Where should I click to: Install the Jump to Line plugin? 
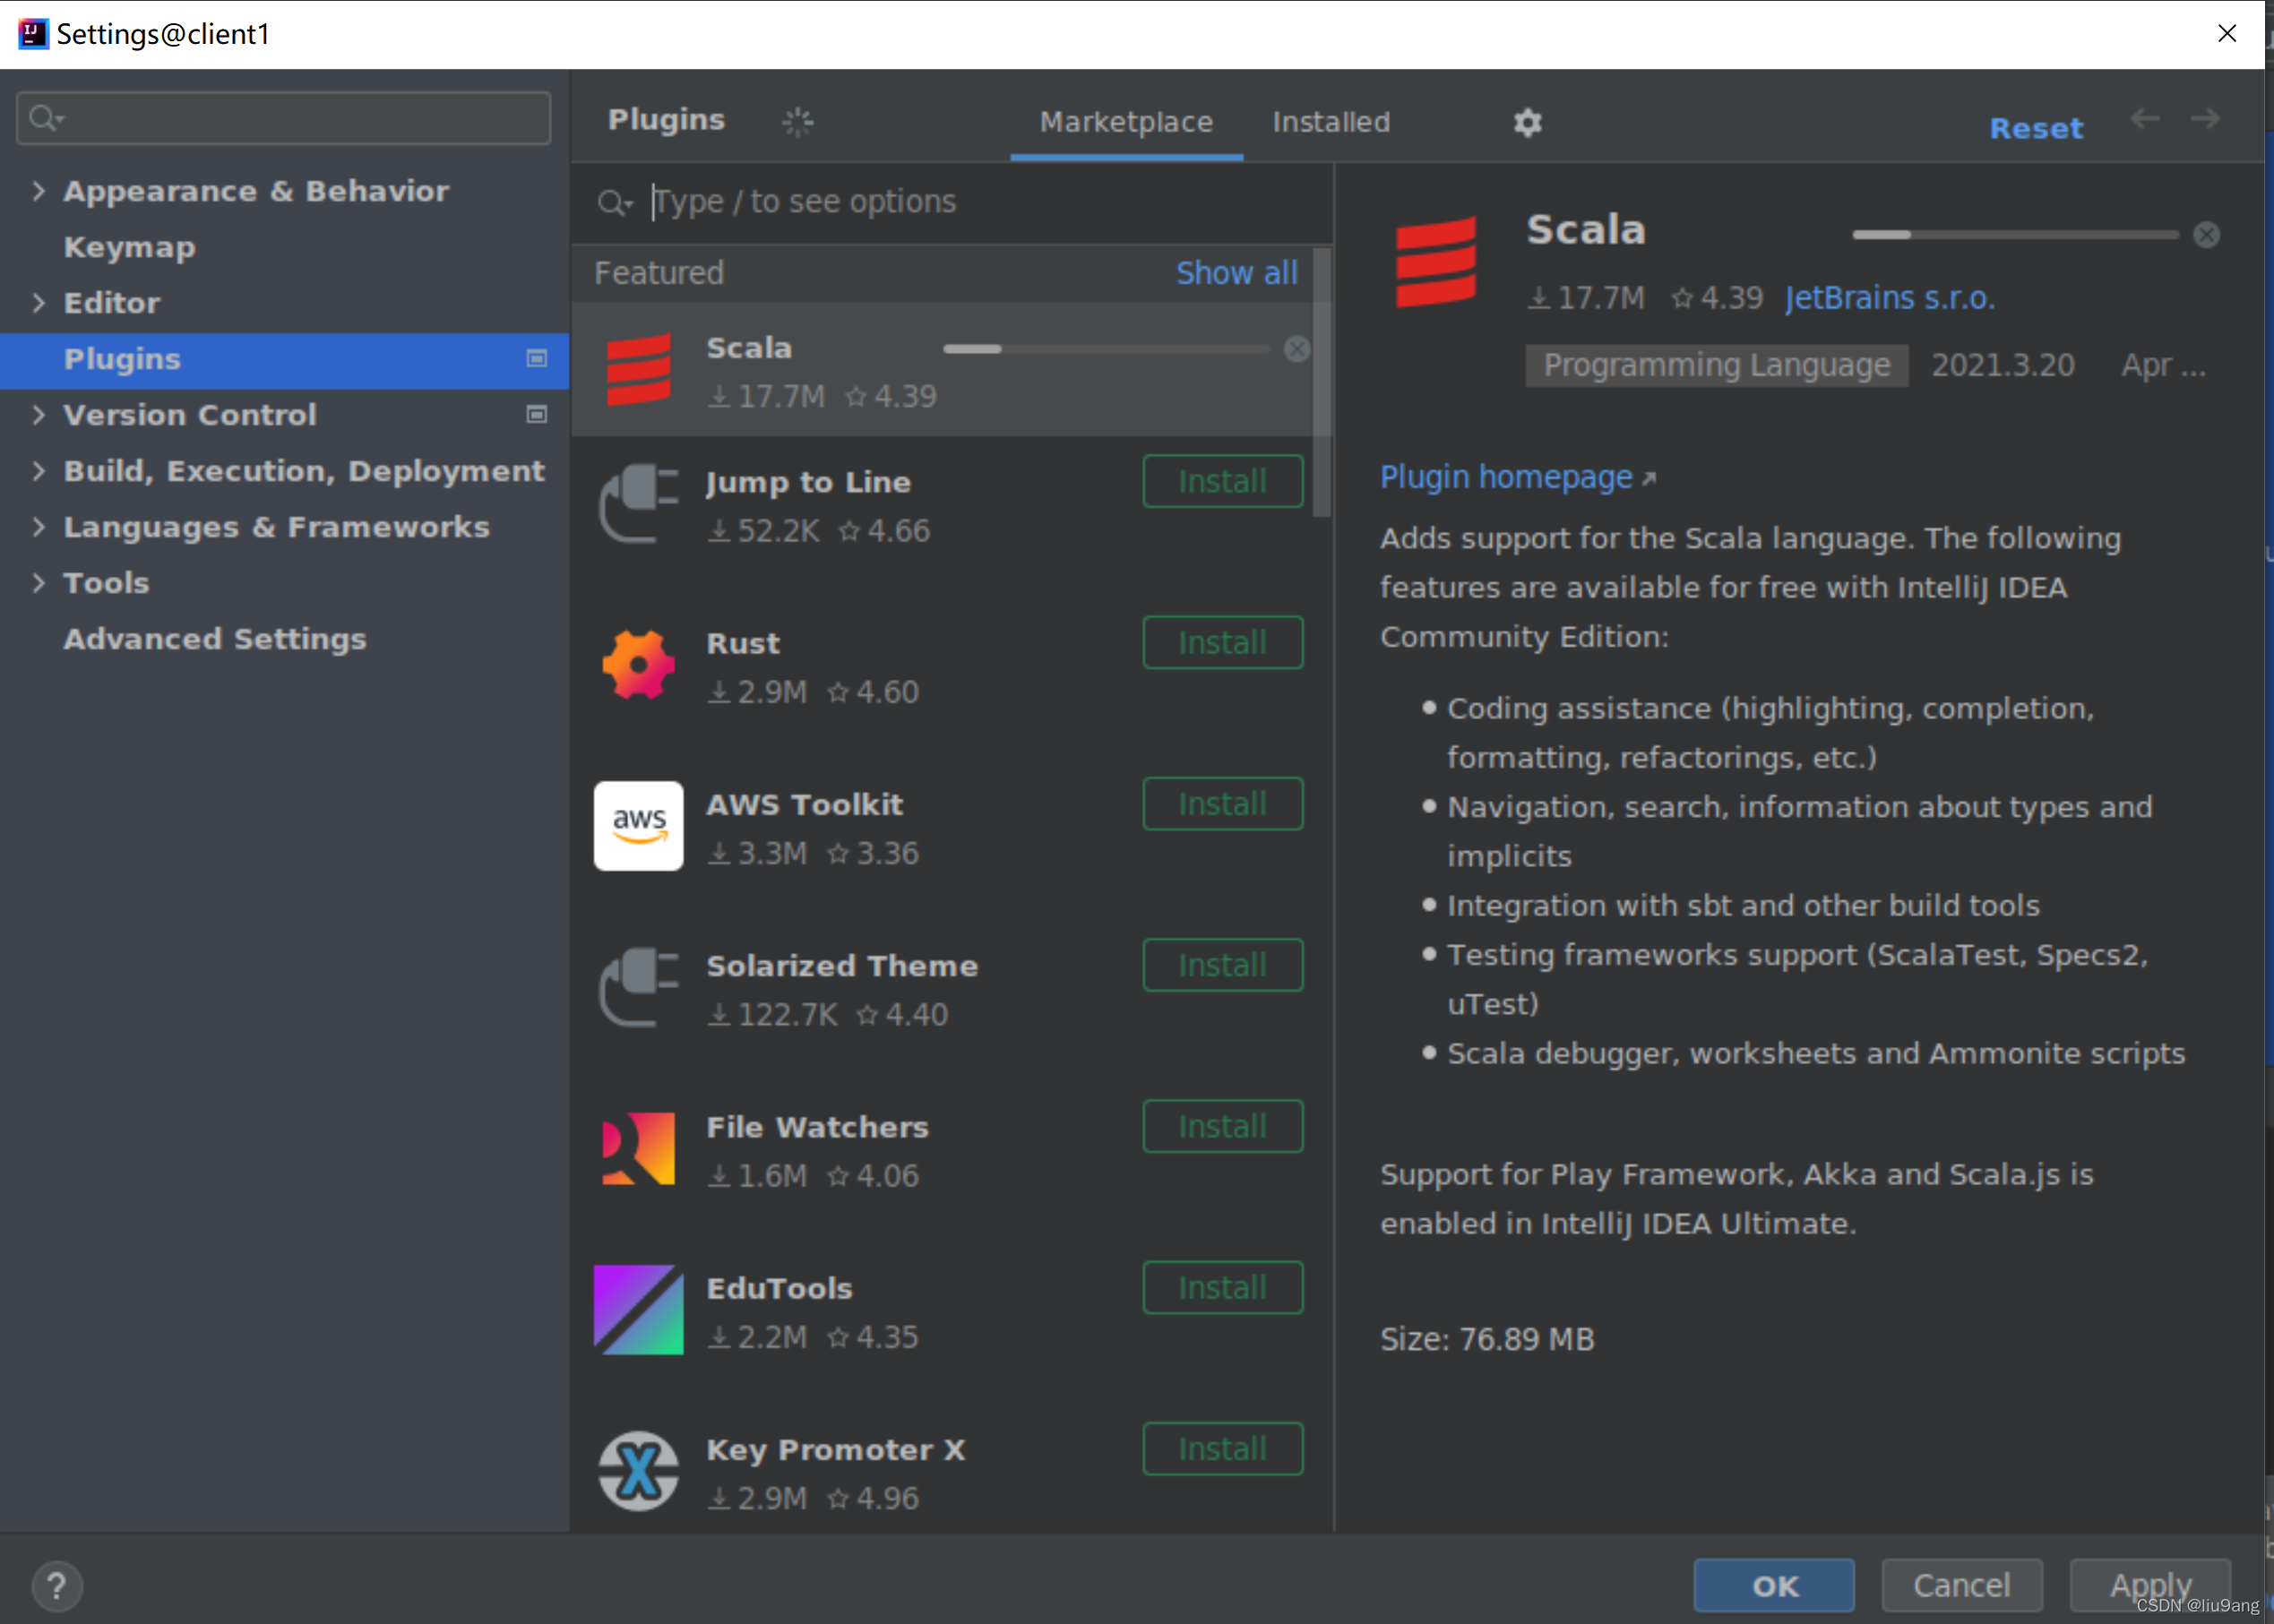(1222, 481)
